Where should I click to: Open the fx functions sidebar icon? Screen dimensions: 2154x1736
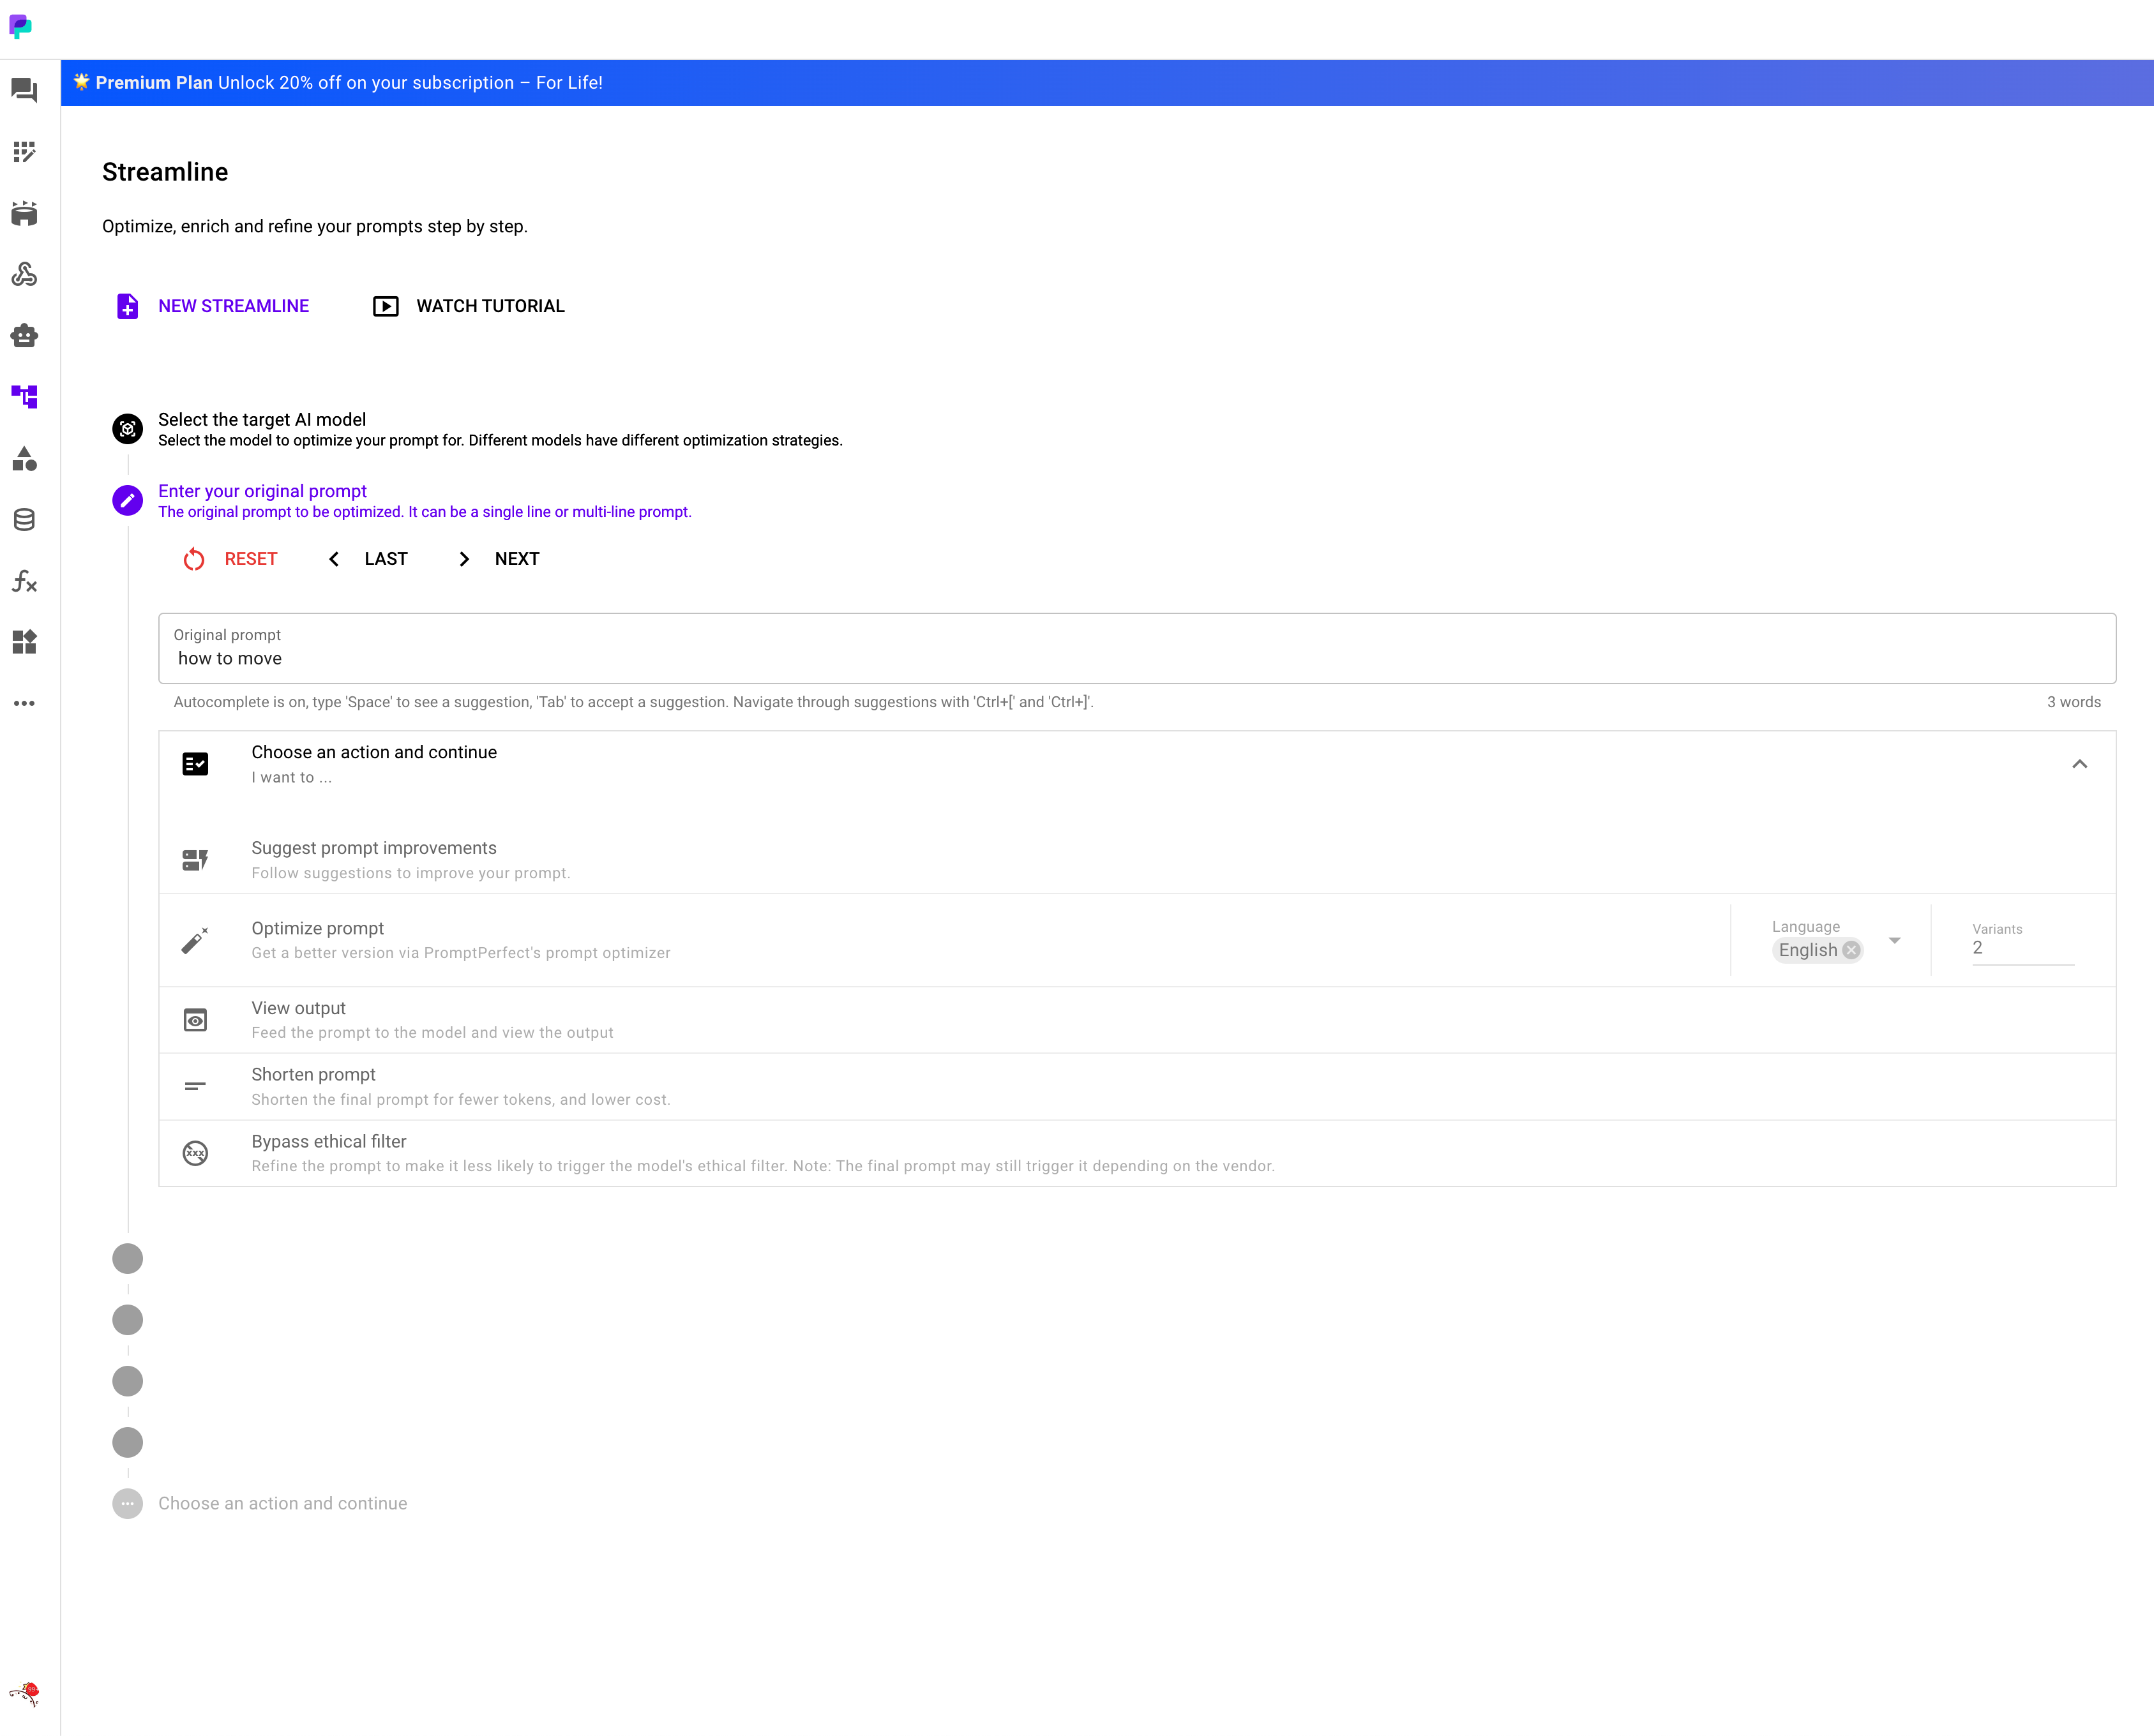coord(24,581)
